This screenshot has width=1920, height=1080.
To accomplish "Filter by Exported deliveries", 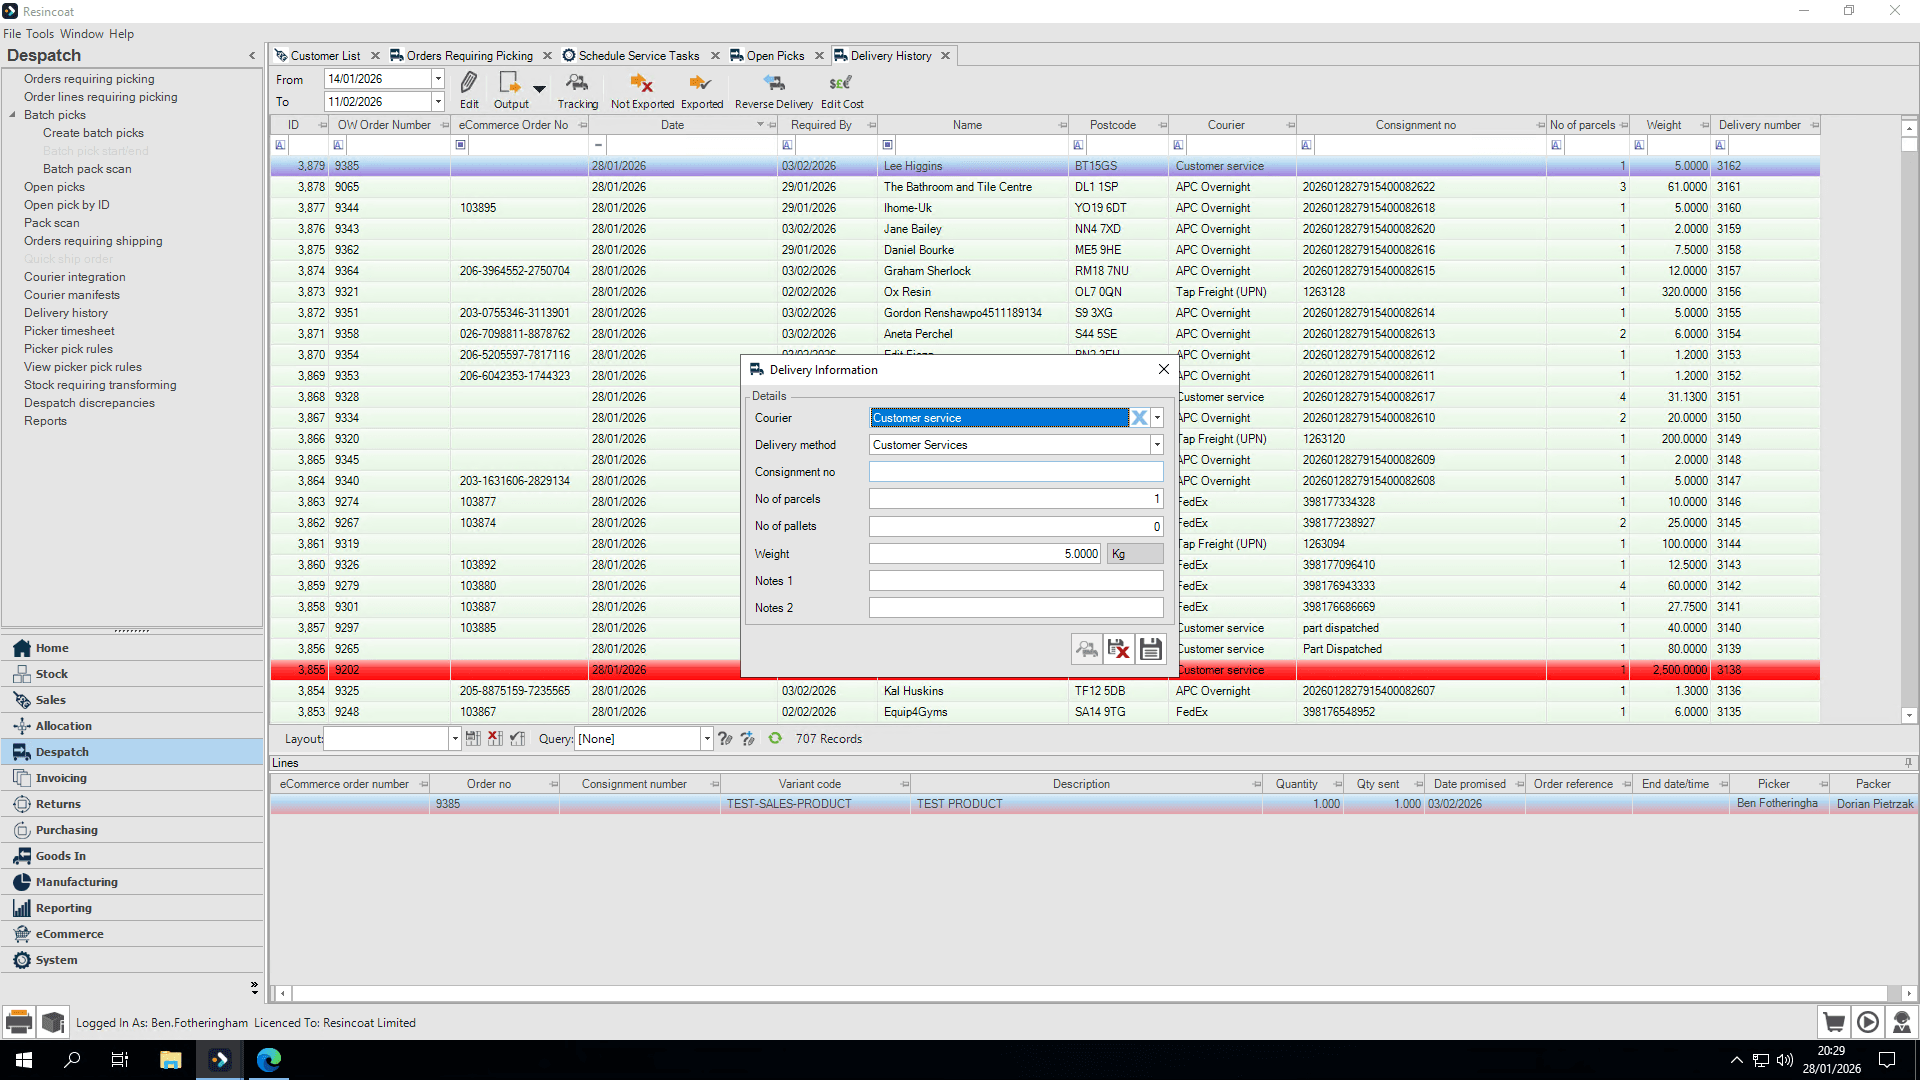I will click(701, 83).
